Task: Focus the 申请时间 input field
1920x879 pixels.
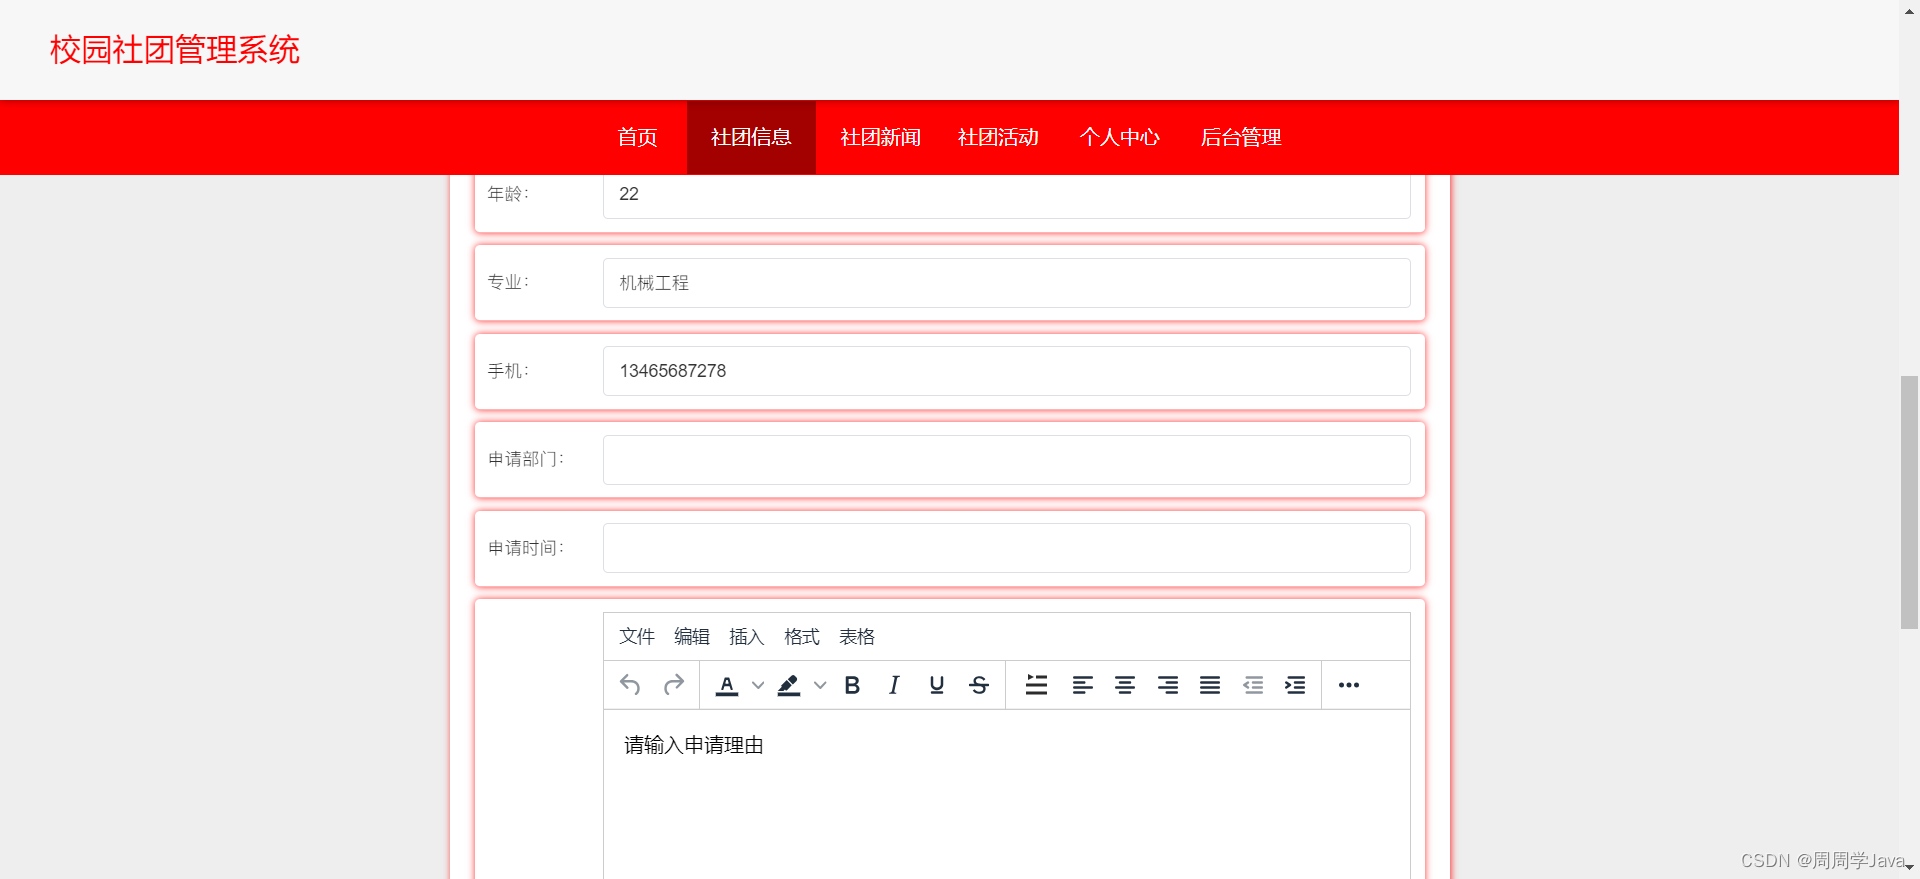Action: tap(1006, 548)
